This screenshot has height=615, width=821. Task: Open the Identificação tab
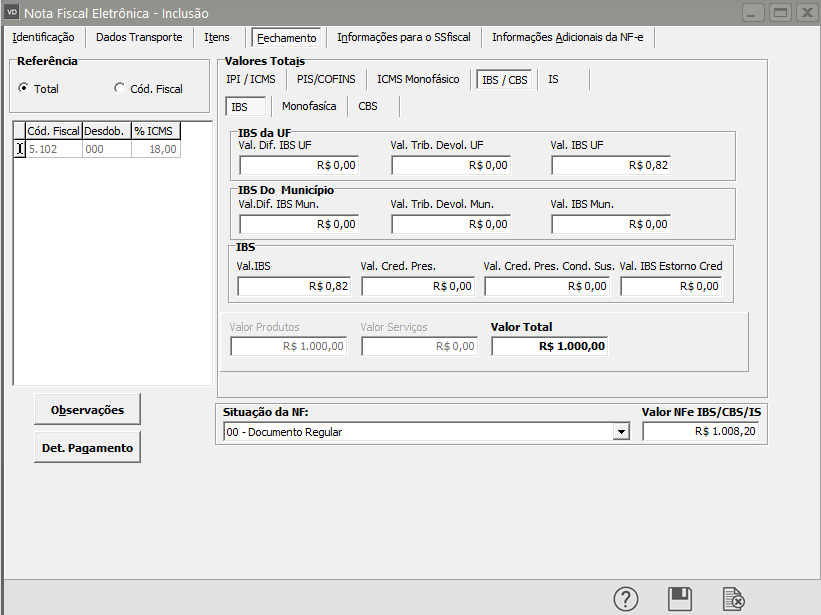pyautogui.click(x=43, y=37)
